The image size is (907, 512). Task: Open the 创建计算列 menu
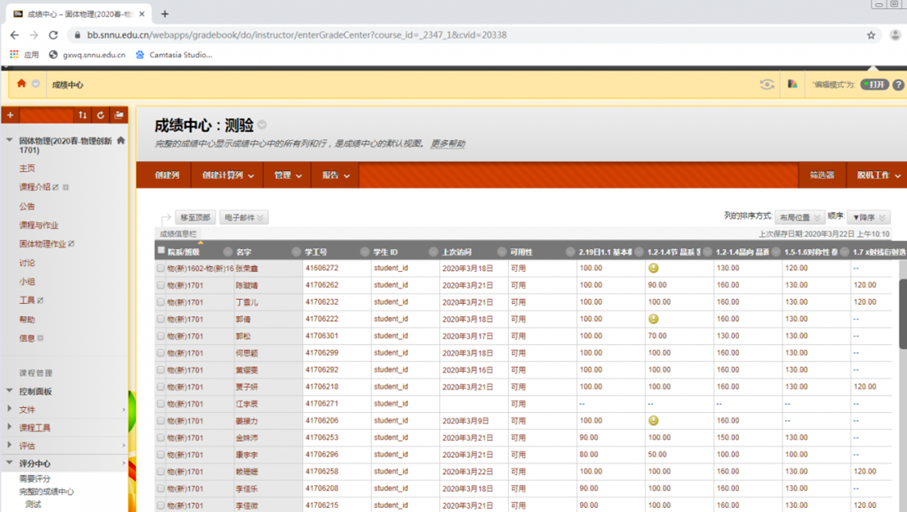click(228, 175)
